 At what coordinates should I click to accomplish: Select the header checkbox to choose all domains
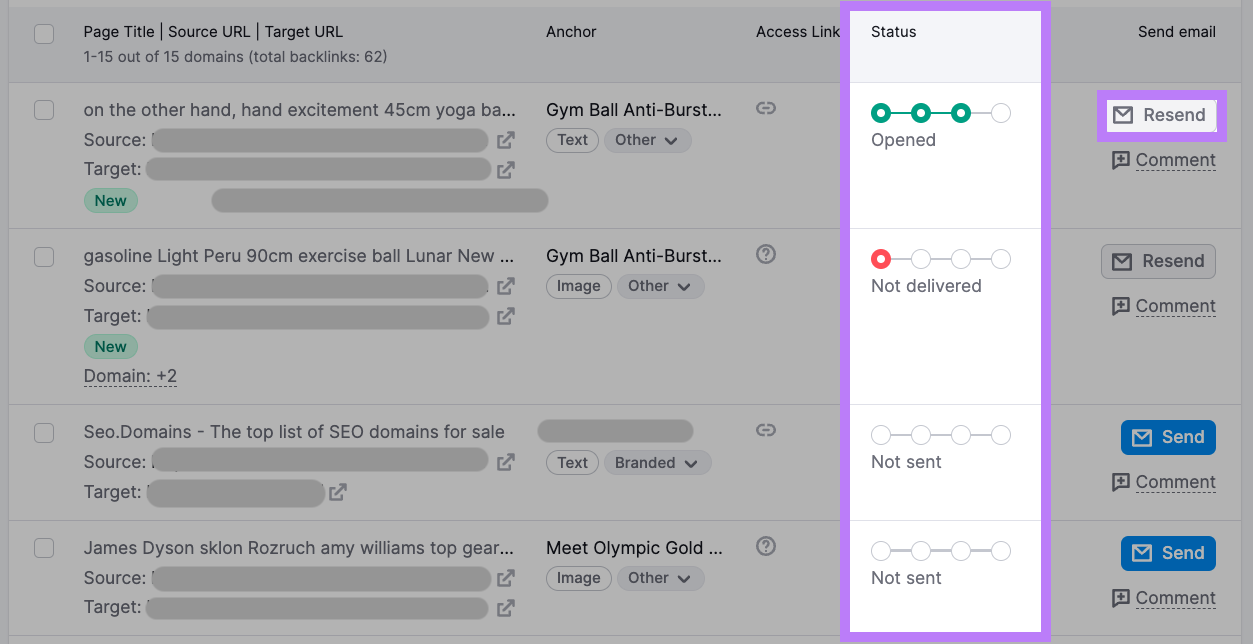(x=44, y=33)
